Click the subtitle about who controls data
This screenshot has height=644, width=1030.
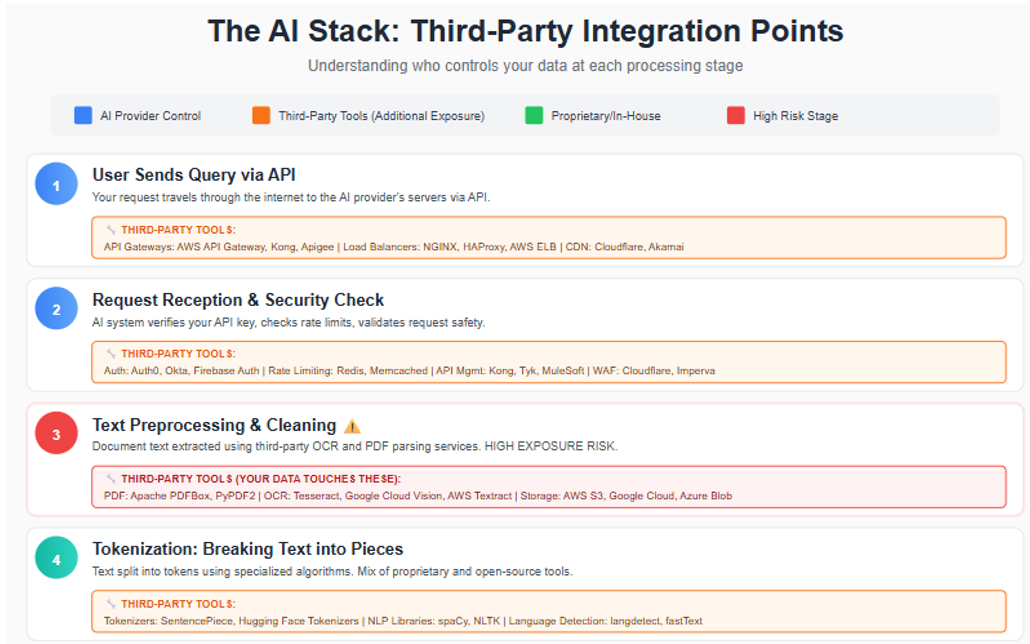(x=525, y=66)
